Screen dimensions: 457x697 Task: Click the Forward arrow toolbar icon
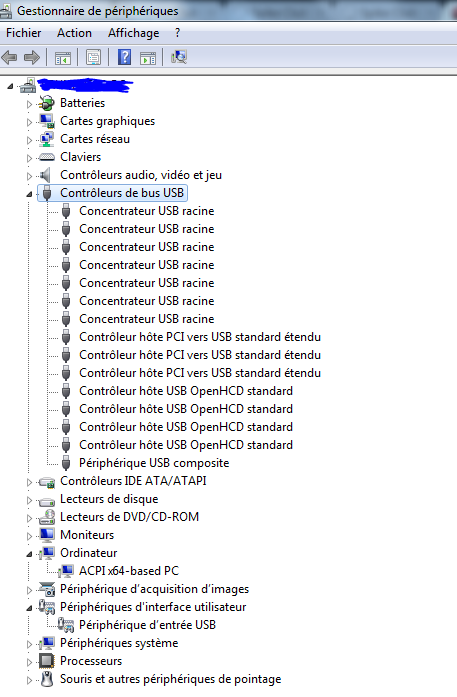coord(32,57)
